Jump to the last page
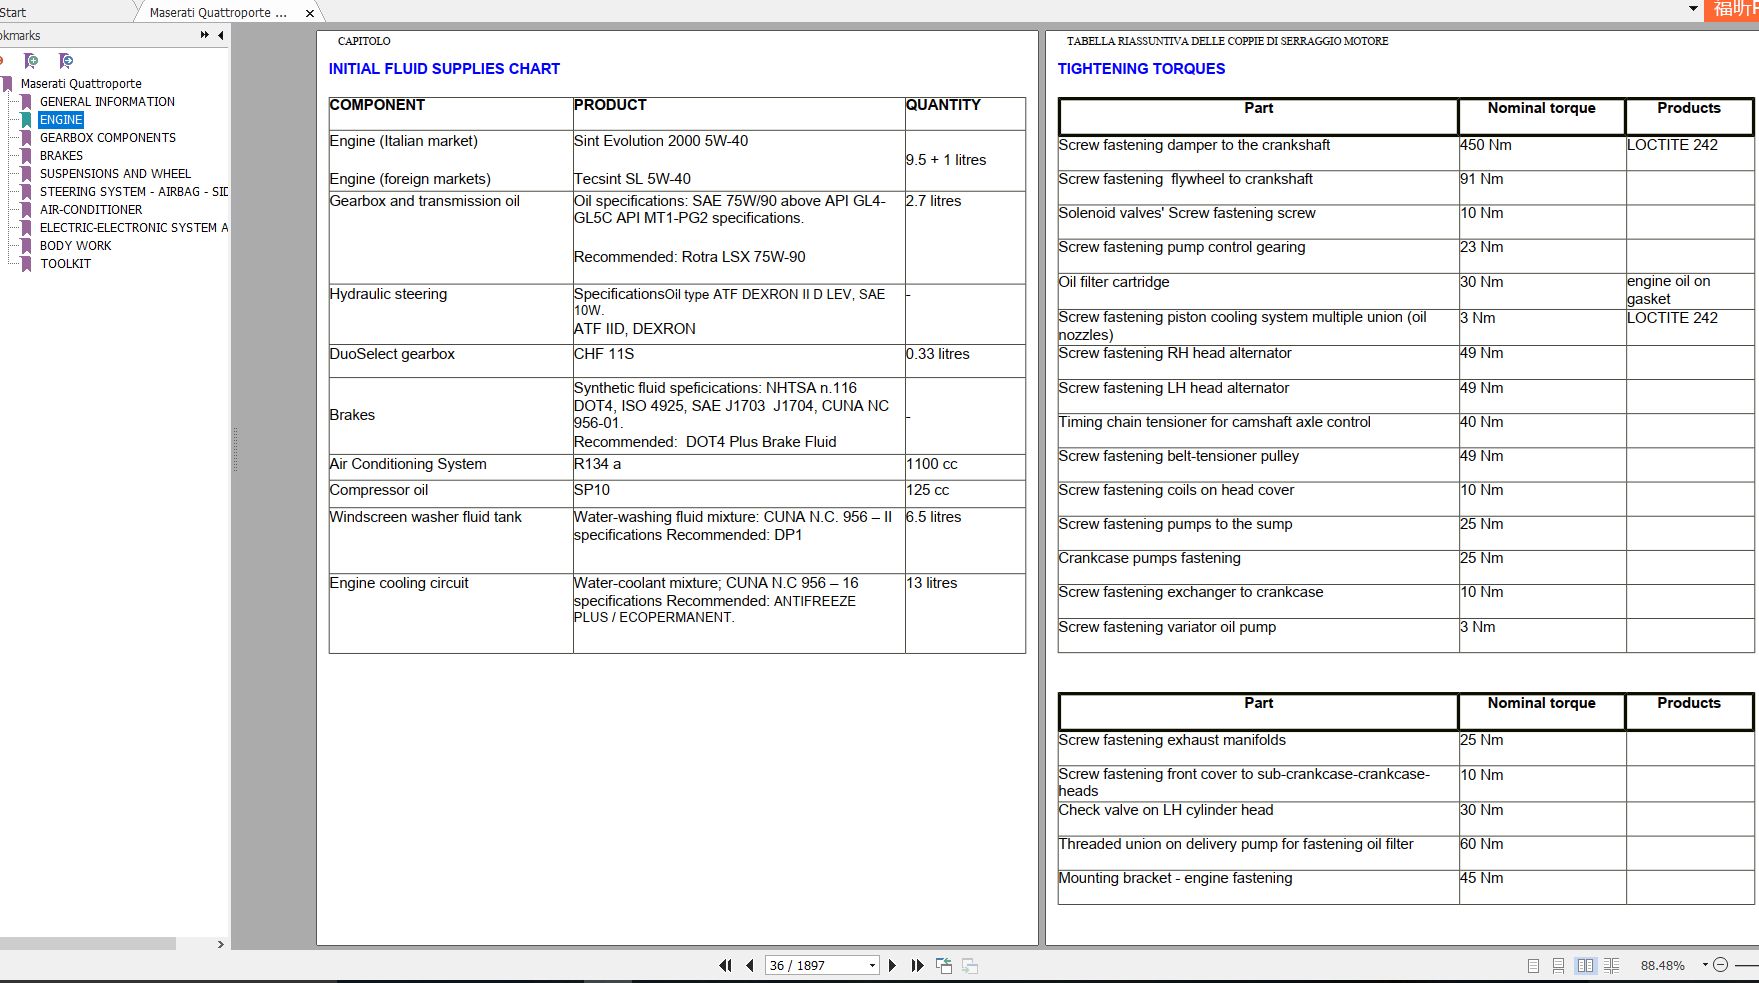Screen dimensions: 1759x983 [917, 966]
